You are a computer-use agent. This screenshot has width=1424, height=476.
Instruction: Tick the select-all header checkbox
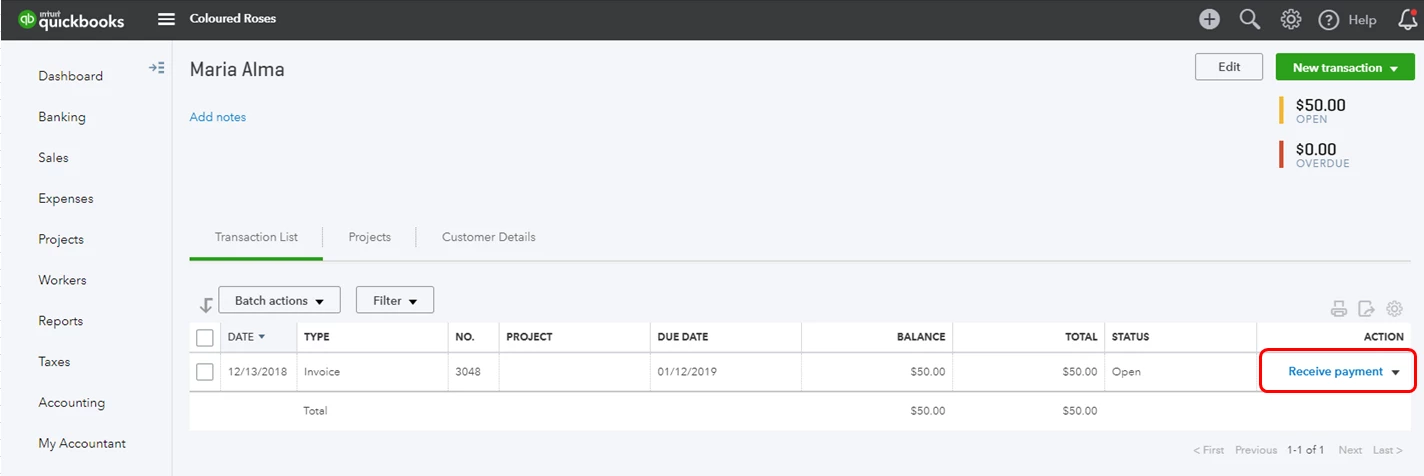[205, 338]
